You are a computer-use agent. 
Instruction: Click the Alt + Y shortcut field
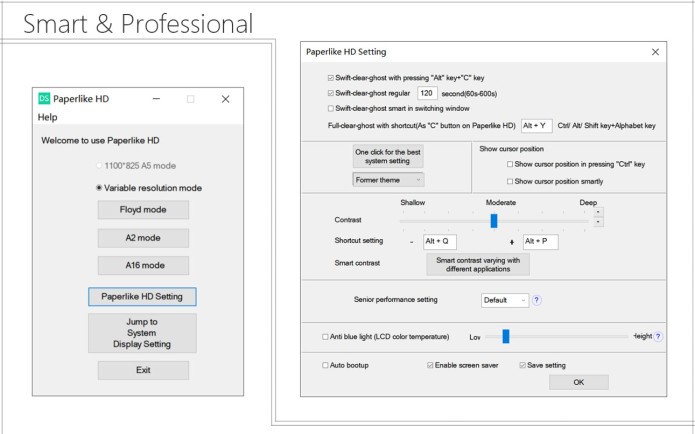click(537, 126)
